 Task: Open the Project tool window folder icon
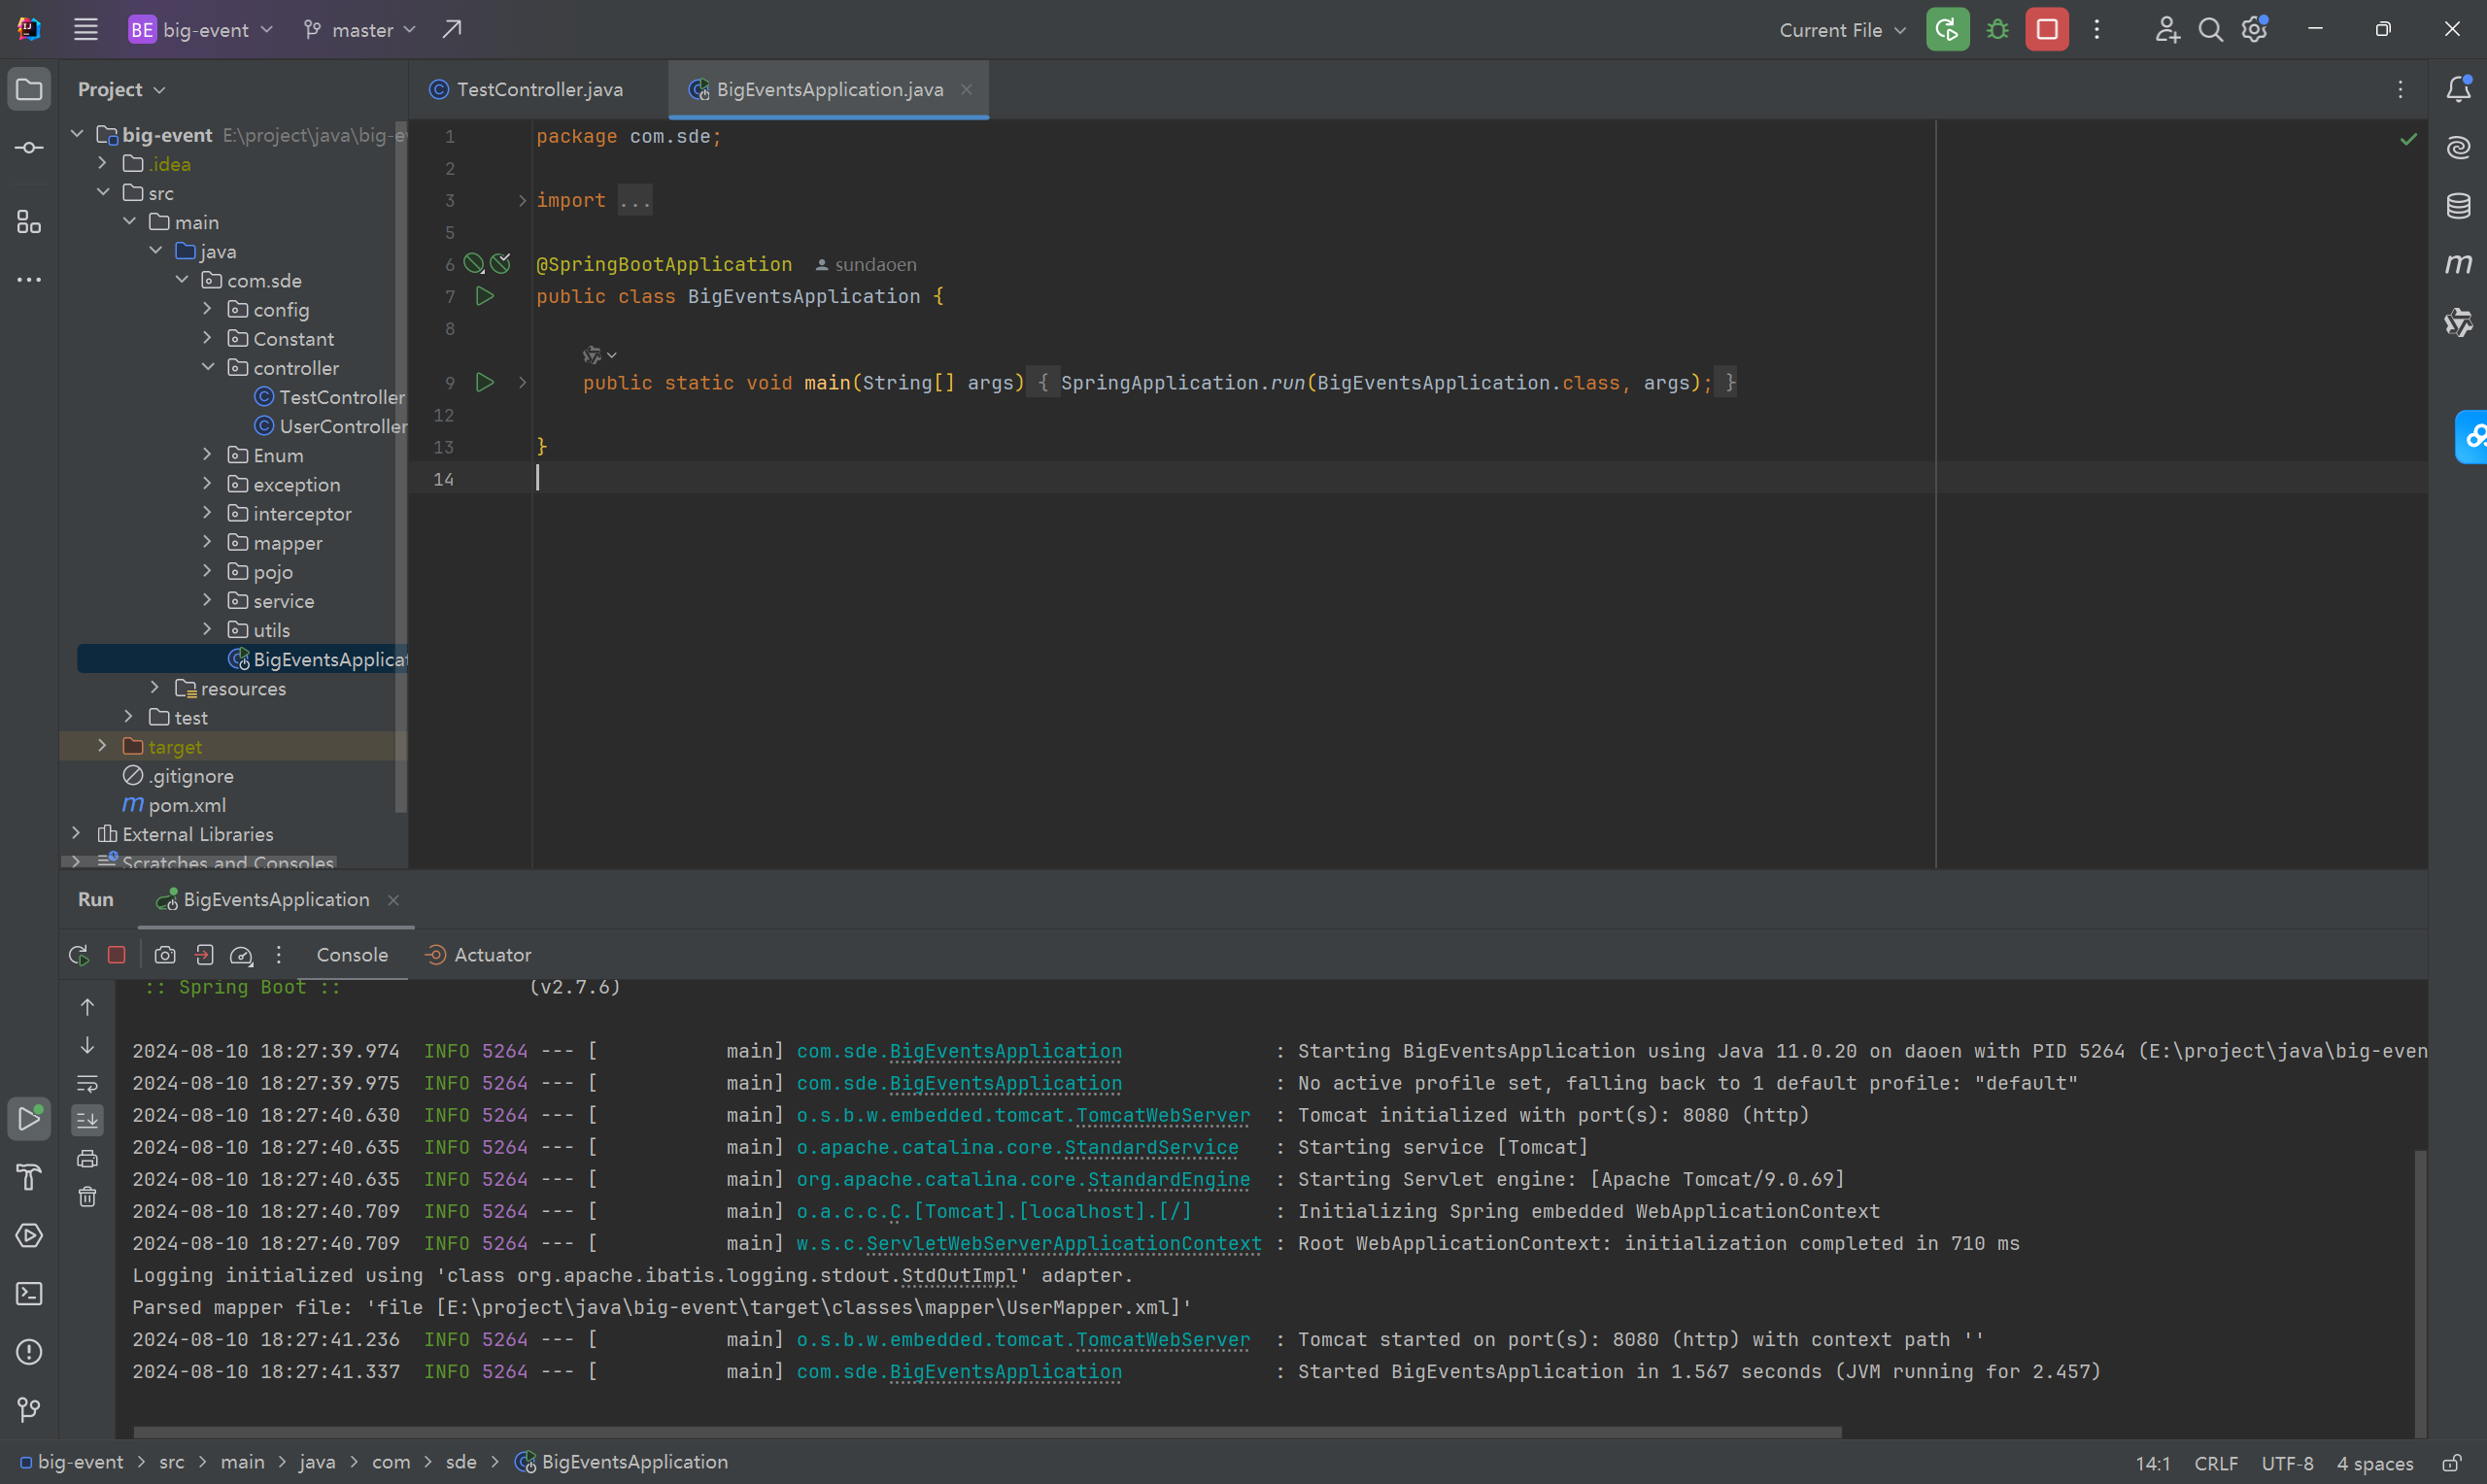[29, 89]
